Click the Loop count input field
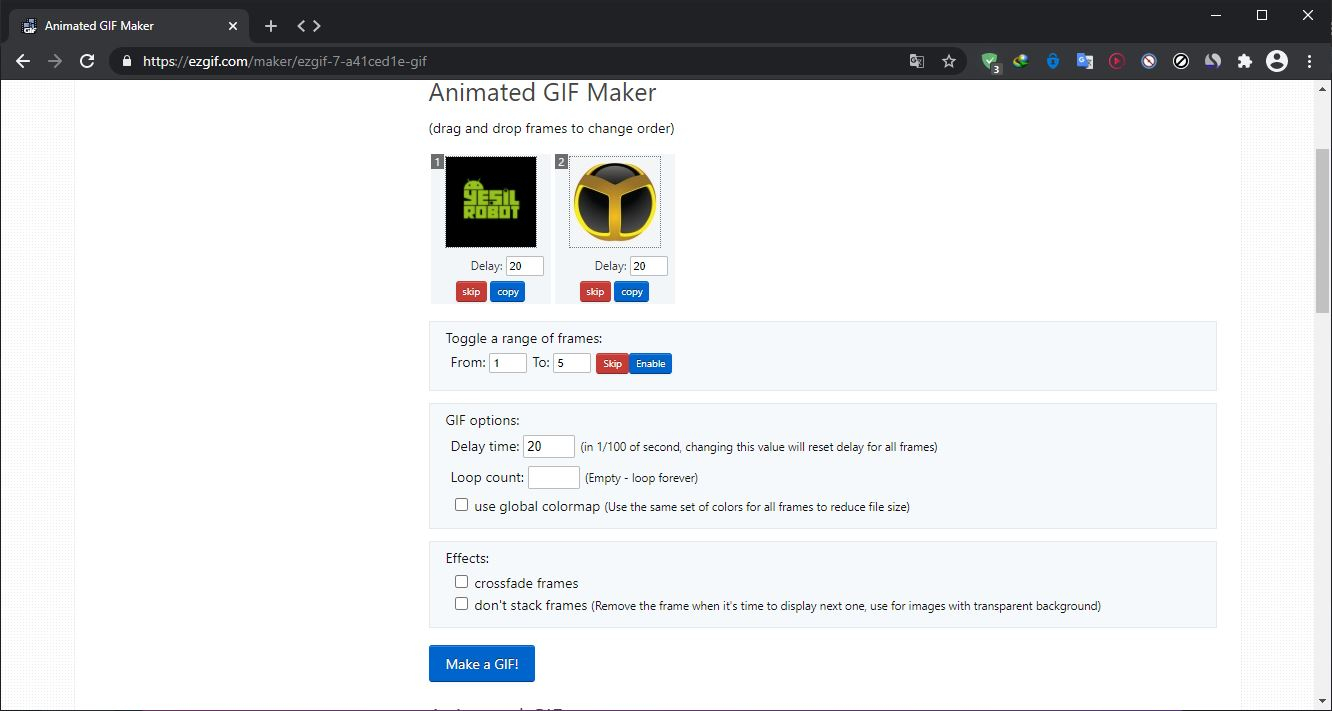This screenshot has width=1332, height=711. click(x=553, y=477)
